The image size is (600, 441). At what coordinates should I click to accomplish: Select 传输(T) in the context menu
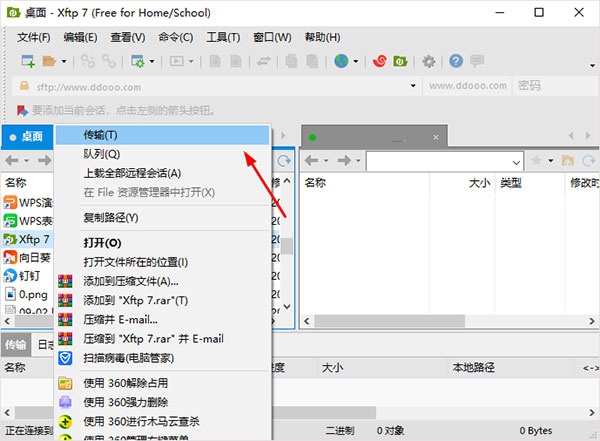coord(163,135)
